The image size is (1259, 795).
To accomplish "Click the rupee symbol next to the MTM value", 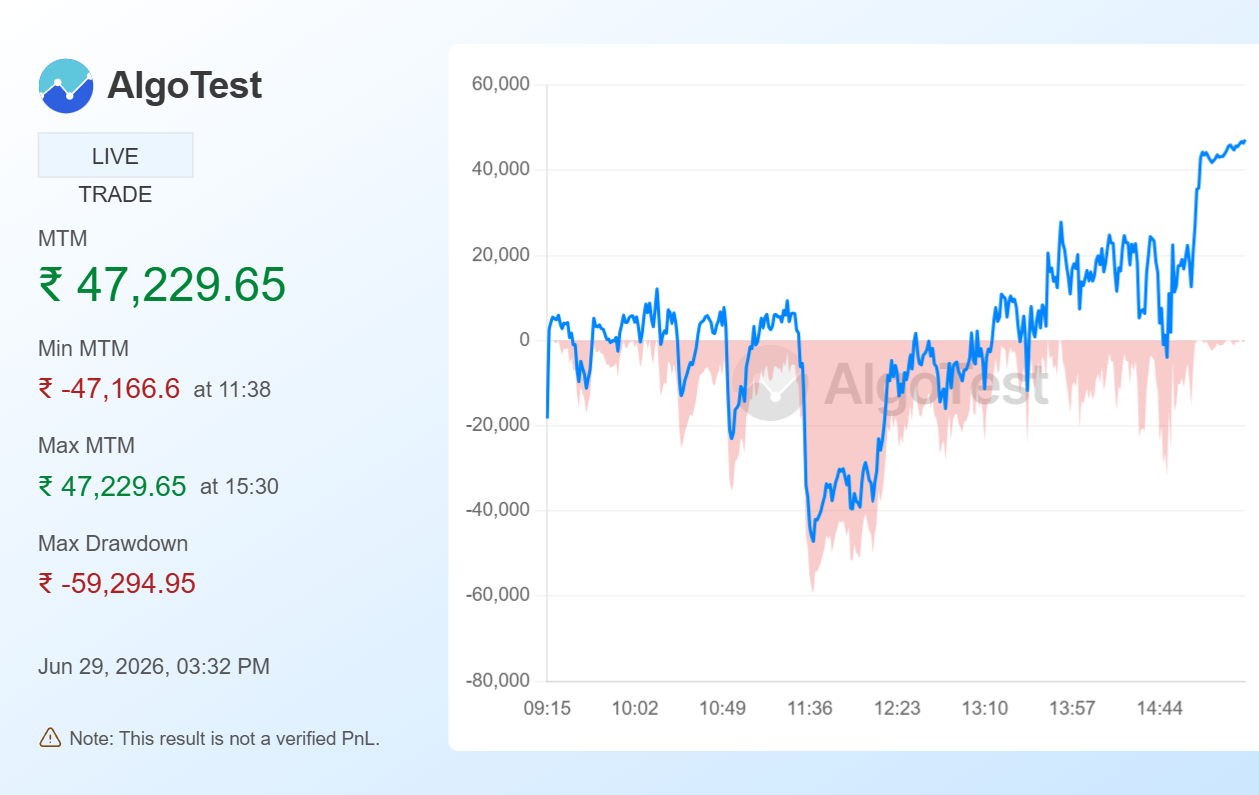I will coord(50,285).
